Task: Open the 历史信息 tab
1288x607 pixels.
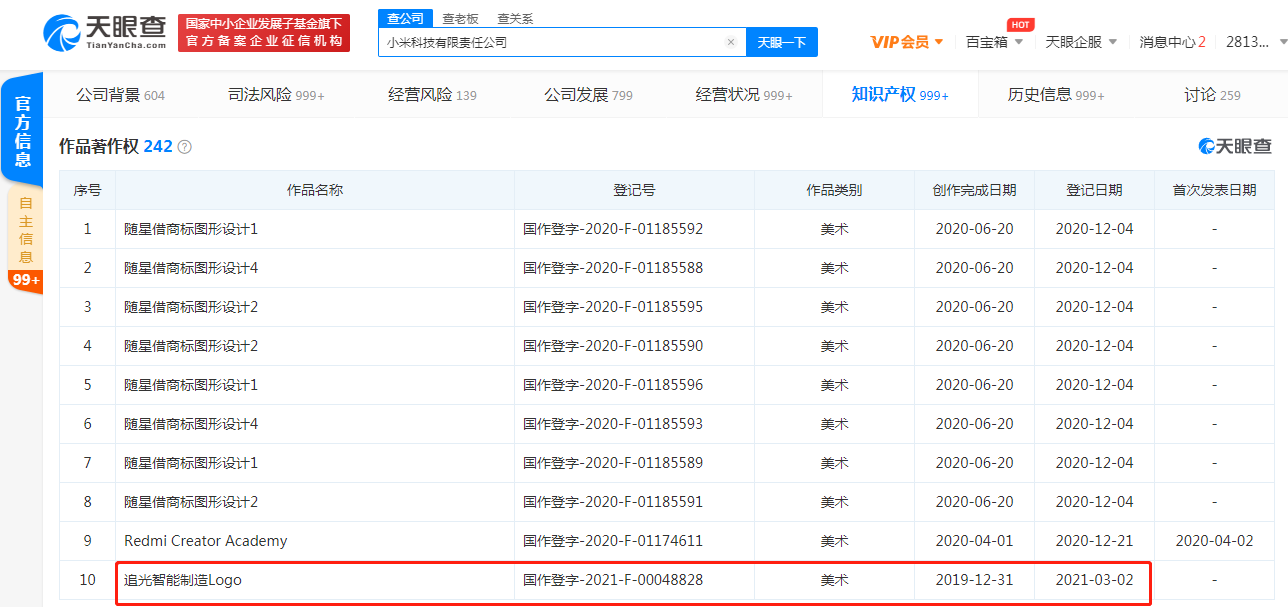Action: click(1056, 95)
